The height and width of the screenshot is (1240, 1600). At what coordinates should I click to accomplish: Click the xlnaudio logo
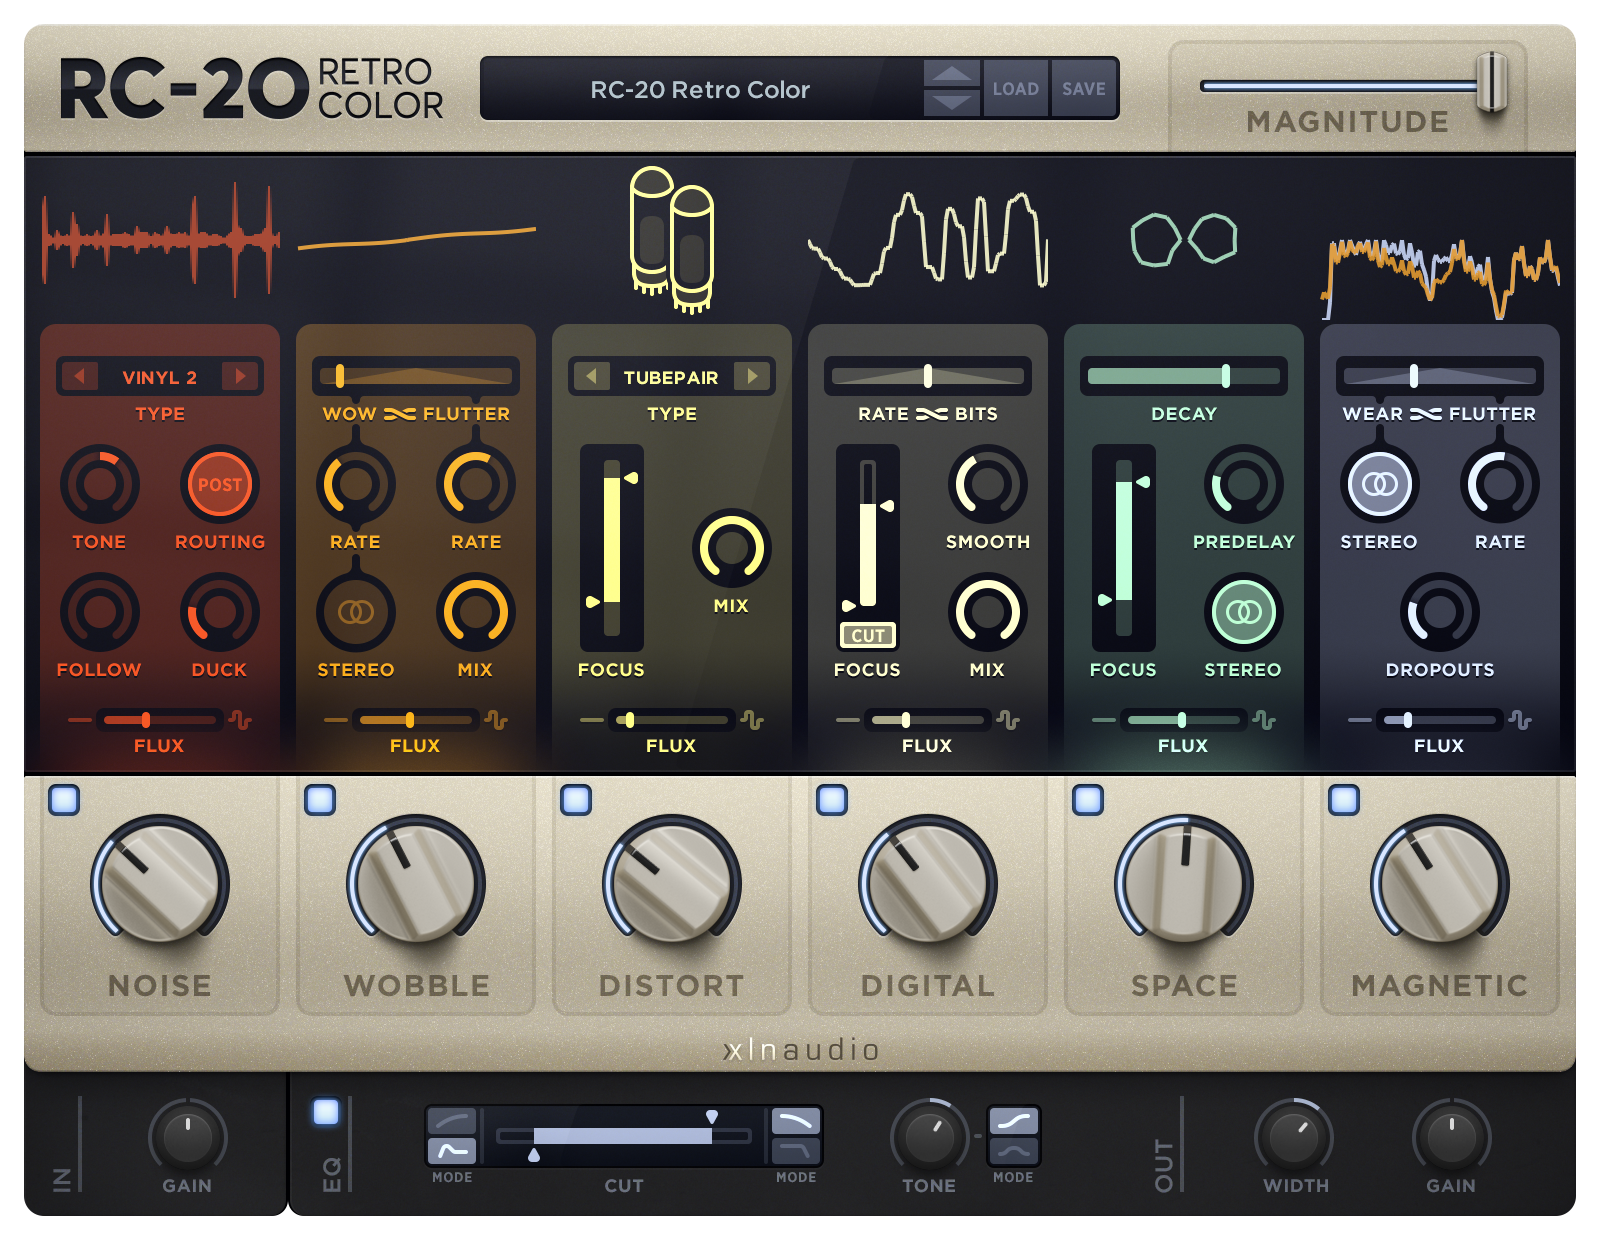pos(800,1050)
